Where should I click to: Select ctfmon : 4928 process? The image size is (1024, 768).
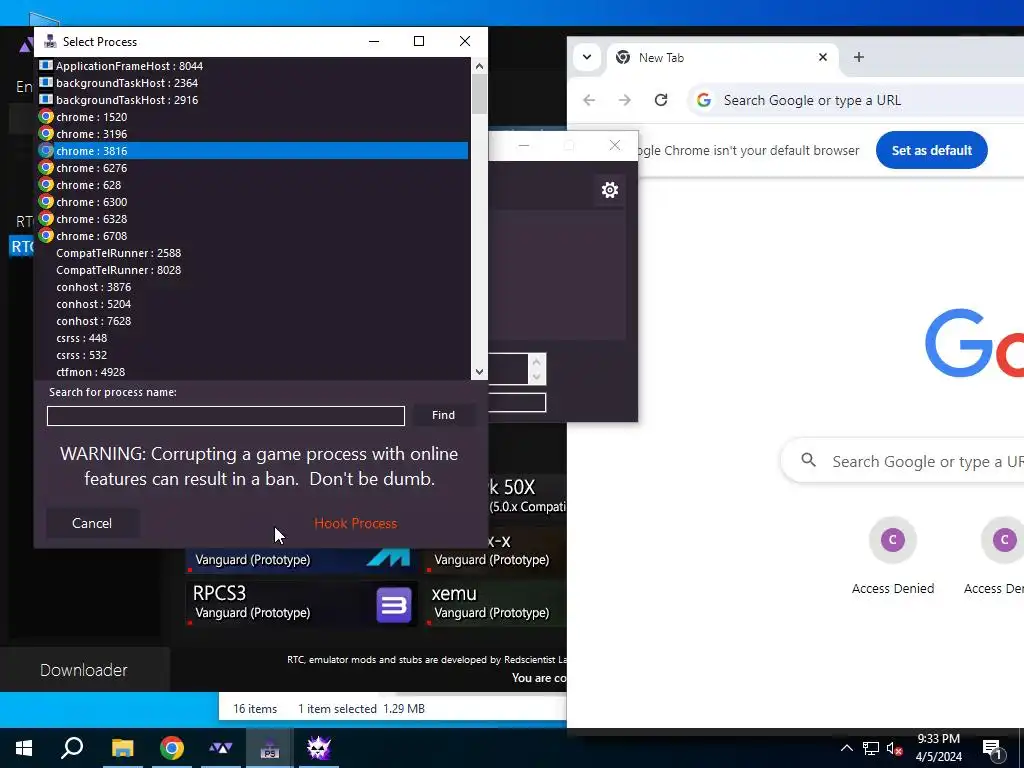pyautogui.click(x=253, y=372)
